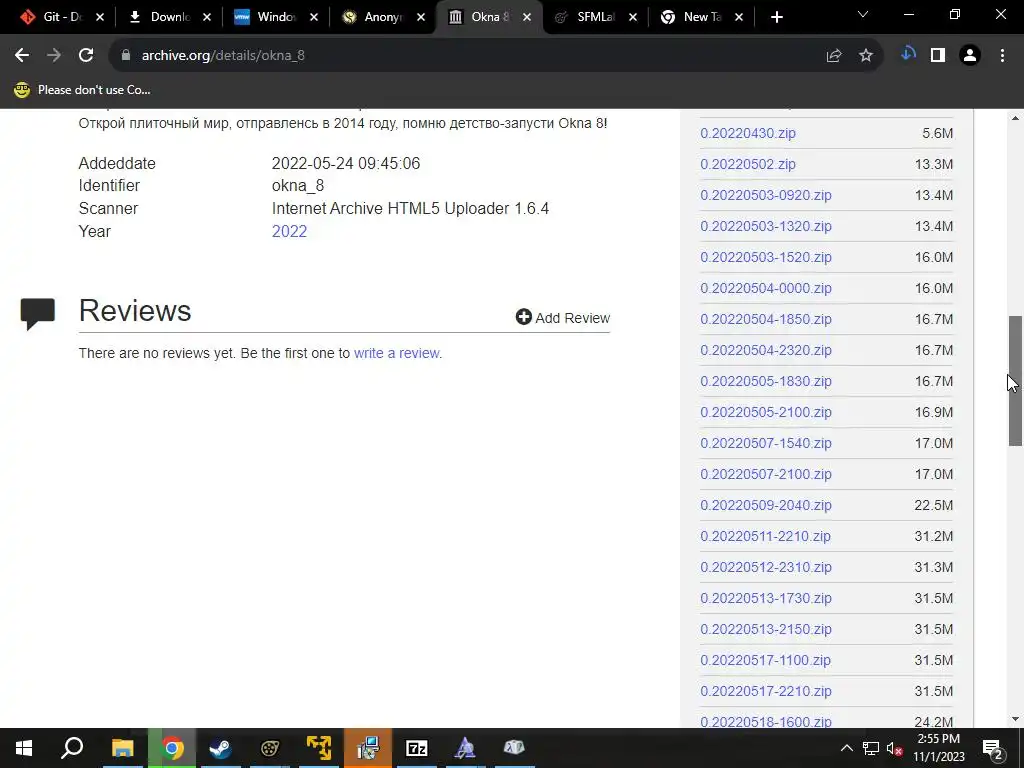1024x768 pixels.
Task: Go back using the browser back arrow
Action: (22, 56)
